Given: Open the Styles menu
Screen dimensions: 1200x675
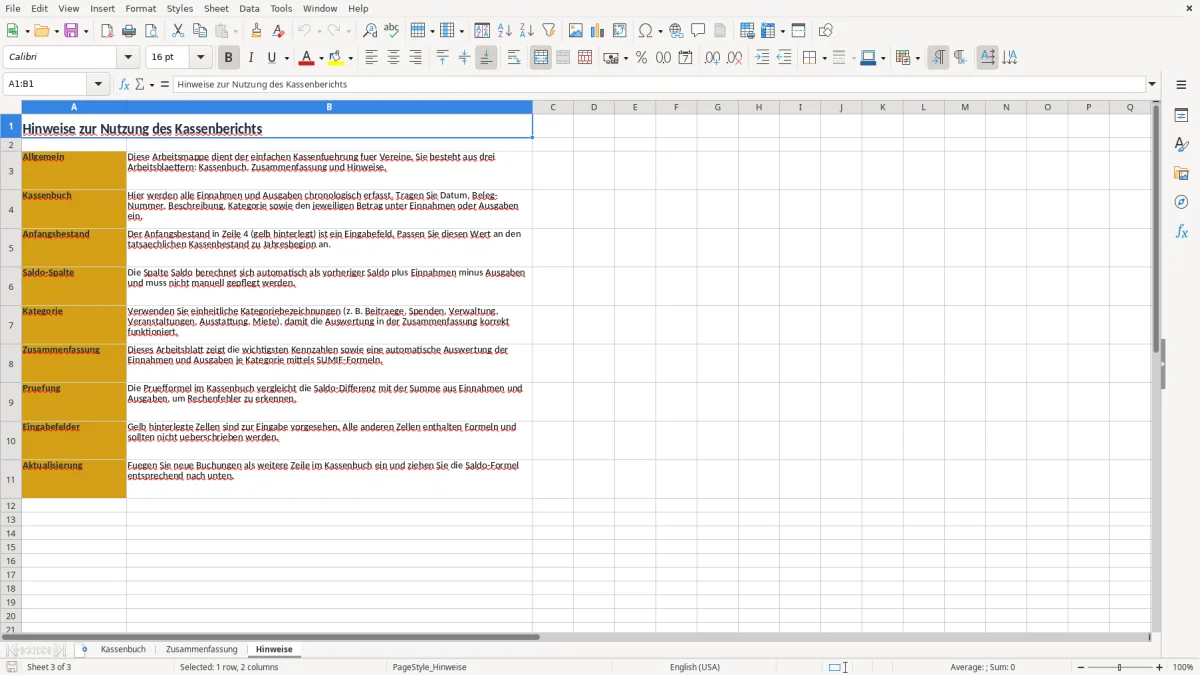Looking at the screenshot, I should pyautogui.click(x=180, y=8).
